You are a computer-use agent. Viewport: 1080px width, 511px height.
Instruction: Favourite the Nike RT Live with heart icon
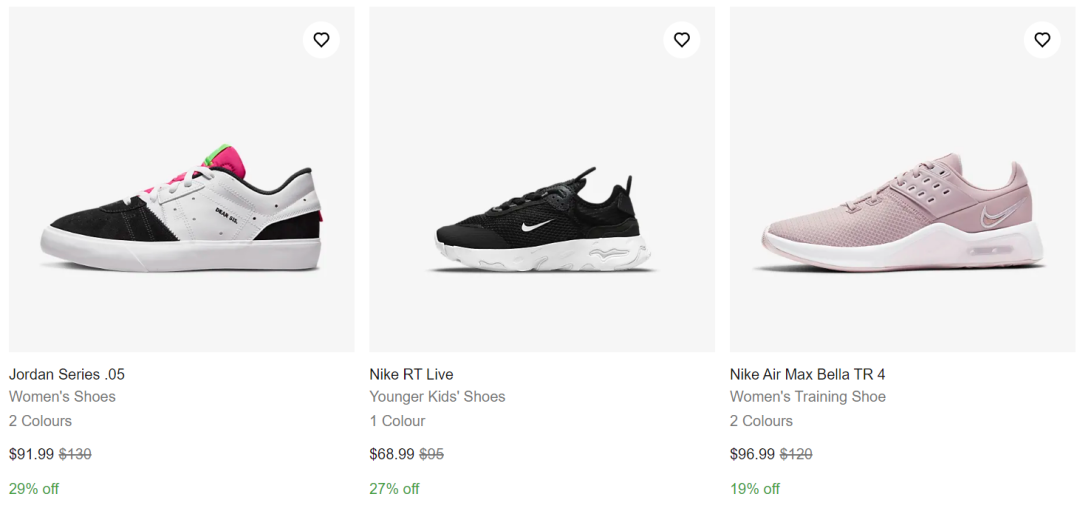(682, 40)
